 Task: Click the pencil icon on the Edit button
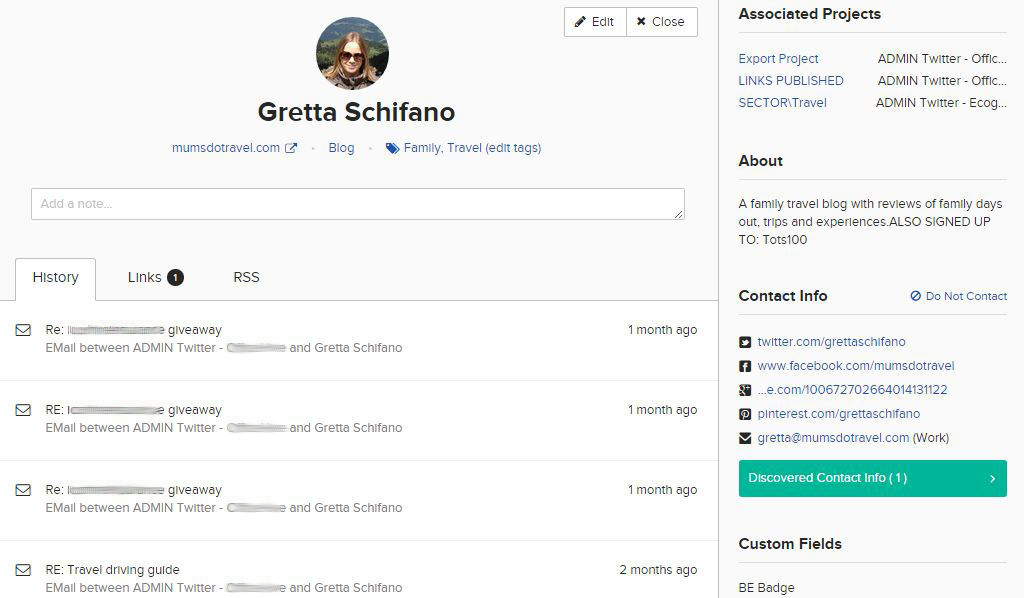[578, 21]
